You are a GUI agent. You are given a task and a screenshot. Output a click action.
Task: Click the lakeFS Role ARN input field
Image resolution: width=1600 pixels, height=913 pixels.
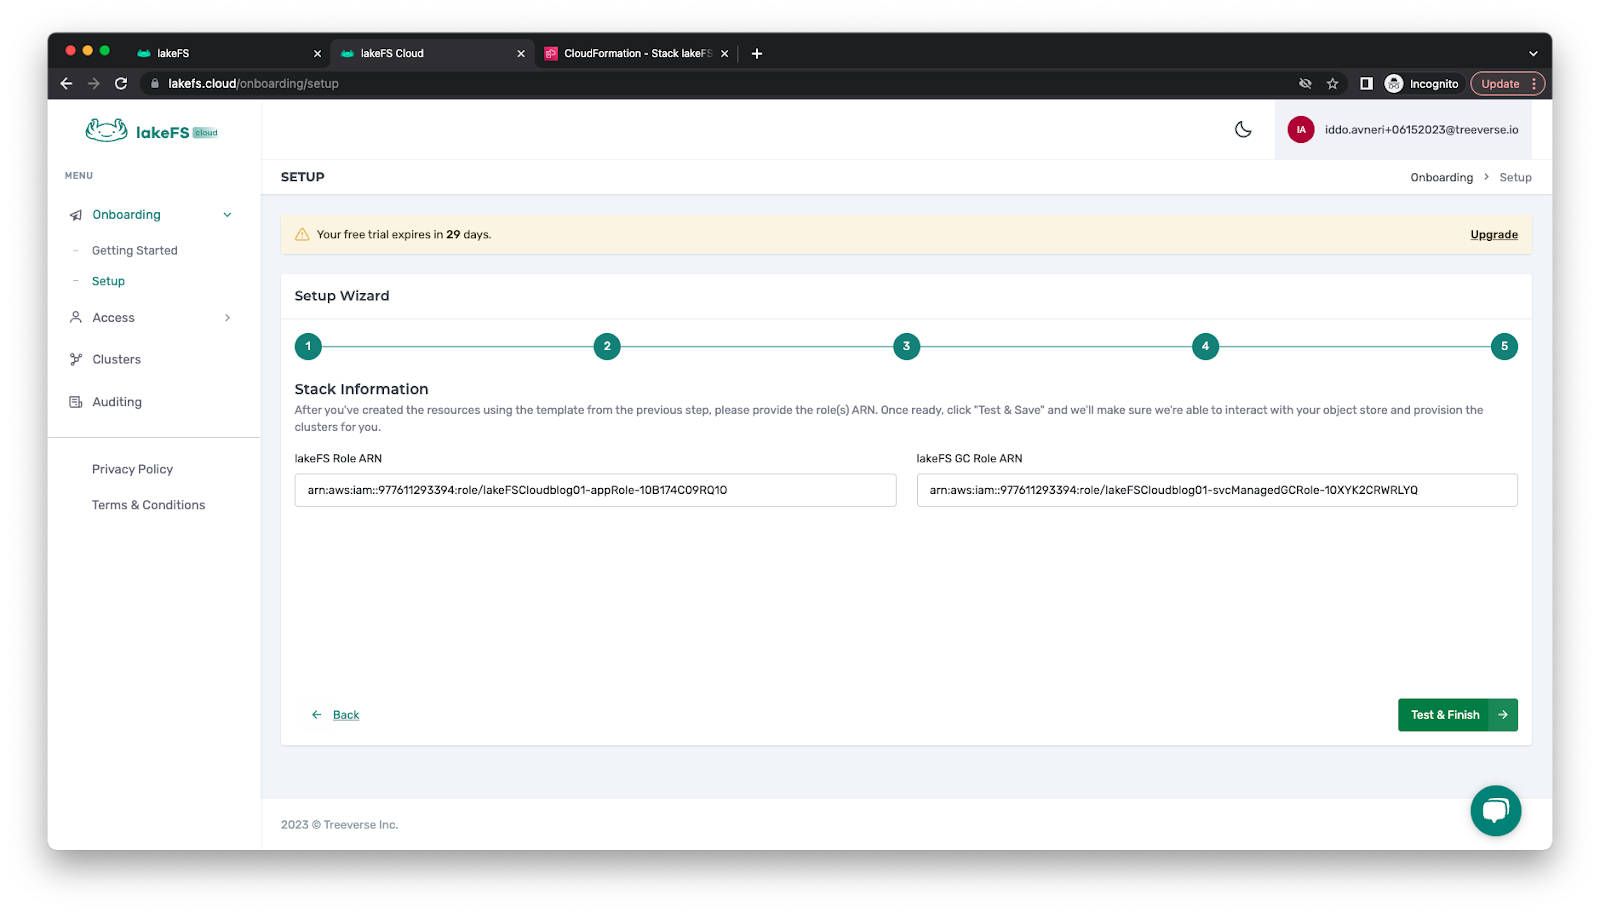595,490
